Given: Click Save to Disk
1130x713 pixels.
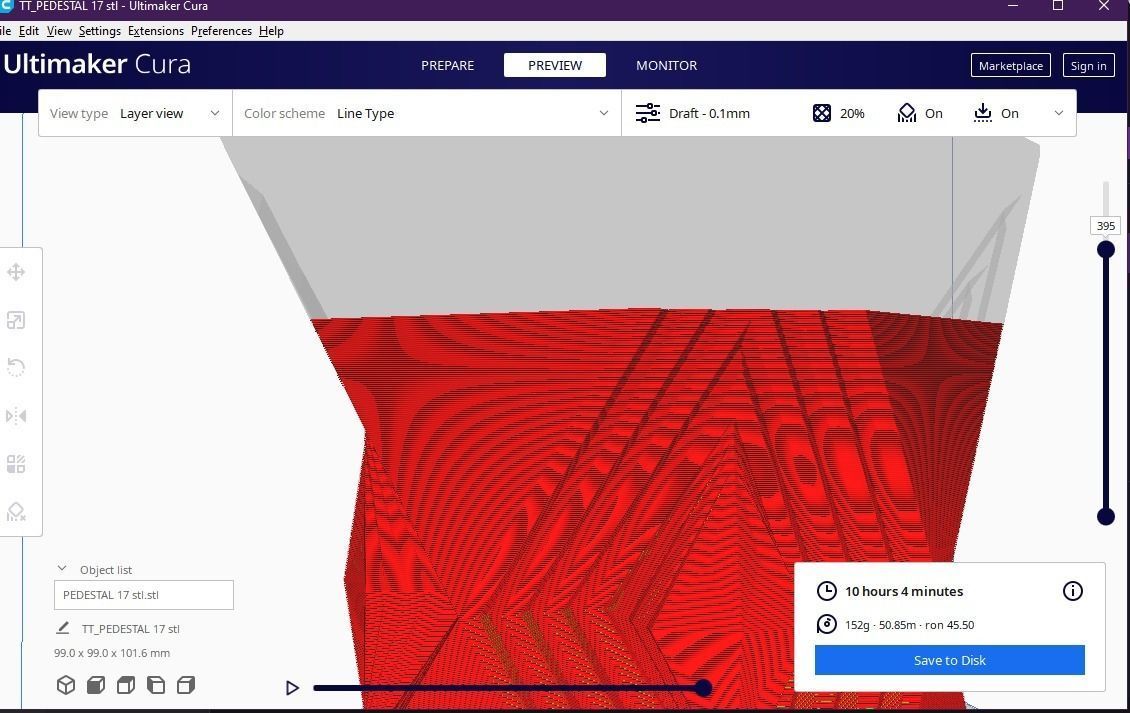Looking at the screenshot, I should tap(949, 660).
